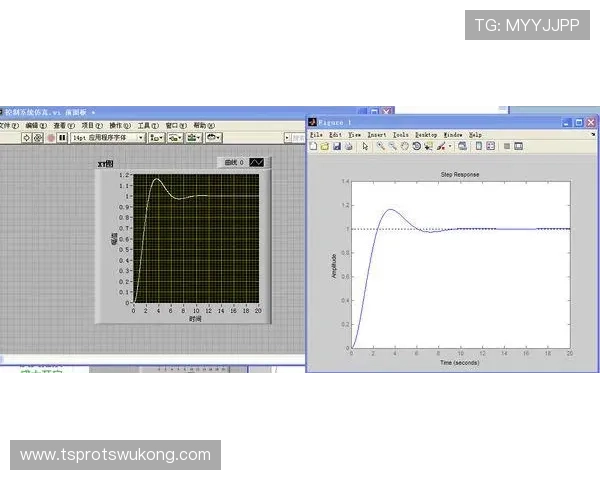Open the 14pt application font dropdown

[x=108, y=138]
